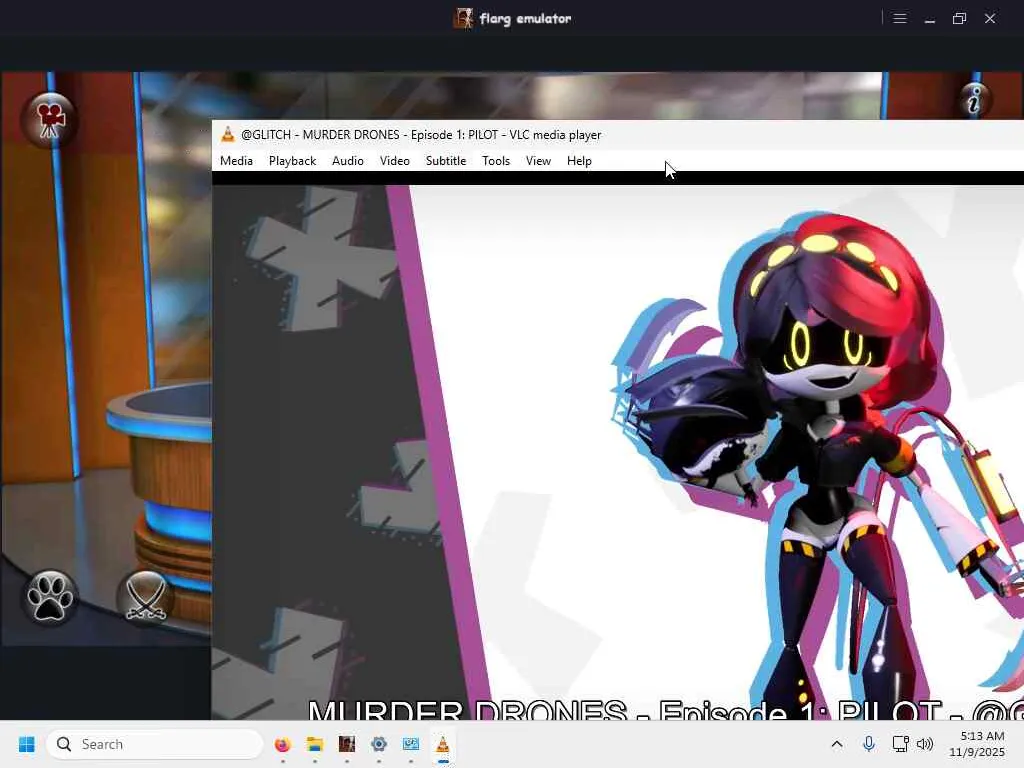This screenshot has height=768, width=1024.
Task: Close the flarg emulator window
Action: click(x=990, y=18)
